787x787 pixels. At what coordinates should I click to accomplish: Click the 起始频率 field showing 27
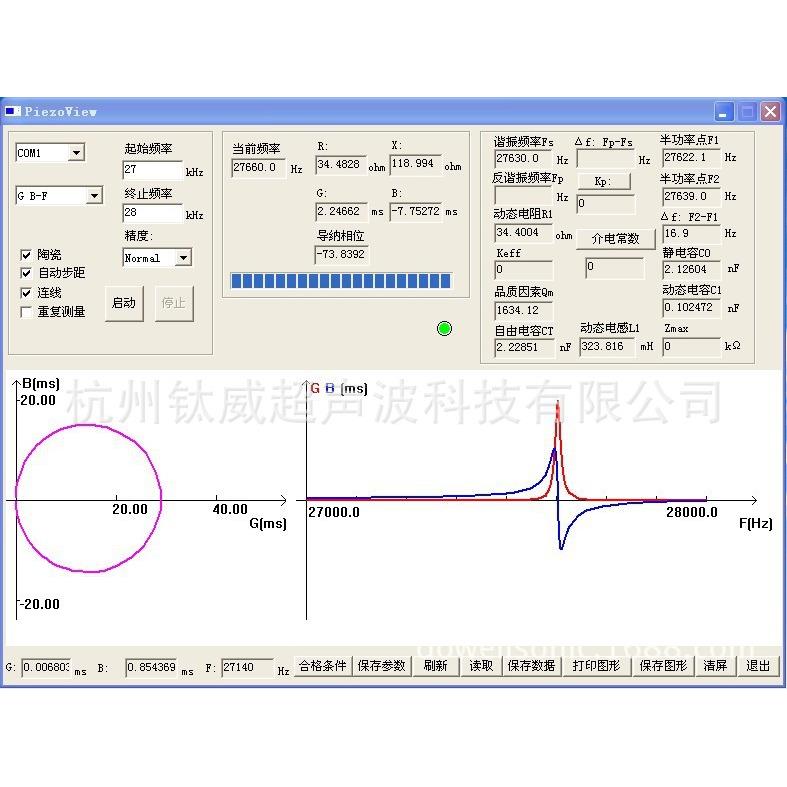coord(153,170)
